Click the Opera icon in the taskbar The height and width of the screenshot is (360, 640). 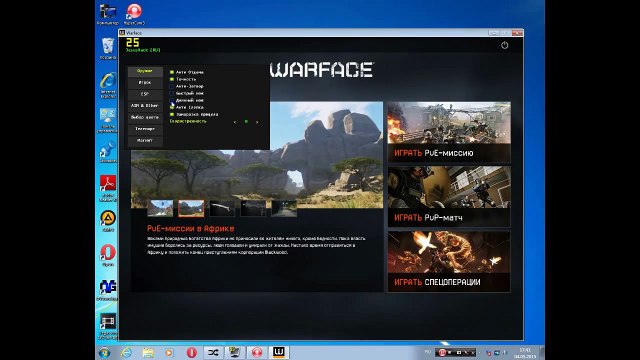click(x=191, y=352)
